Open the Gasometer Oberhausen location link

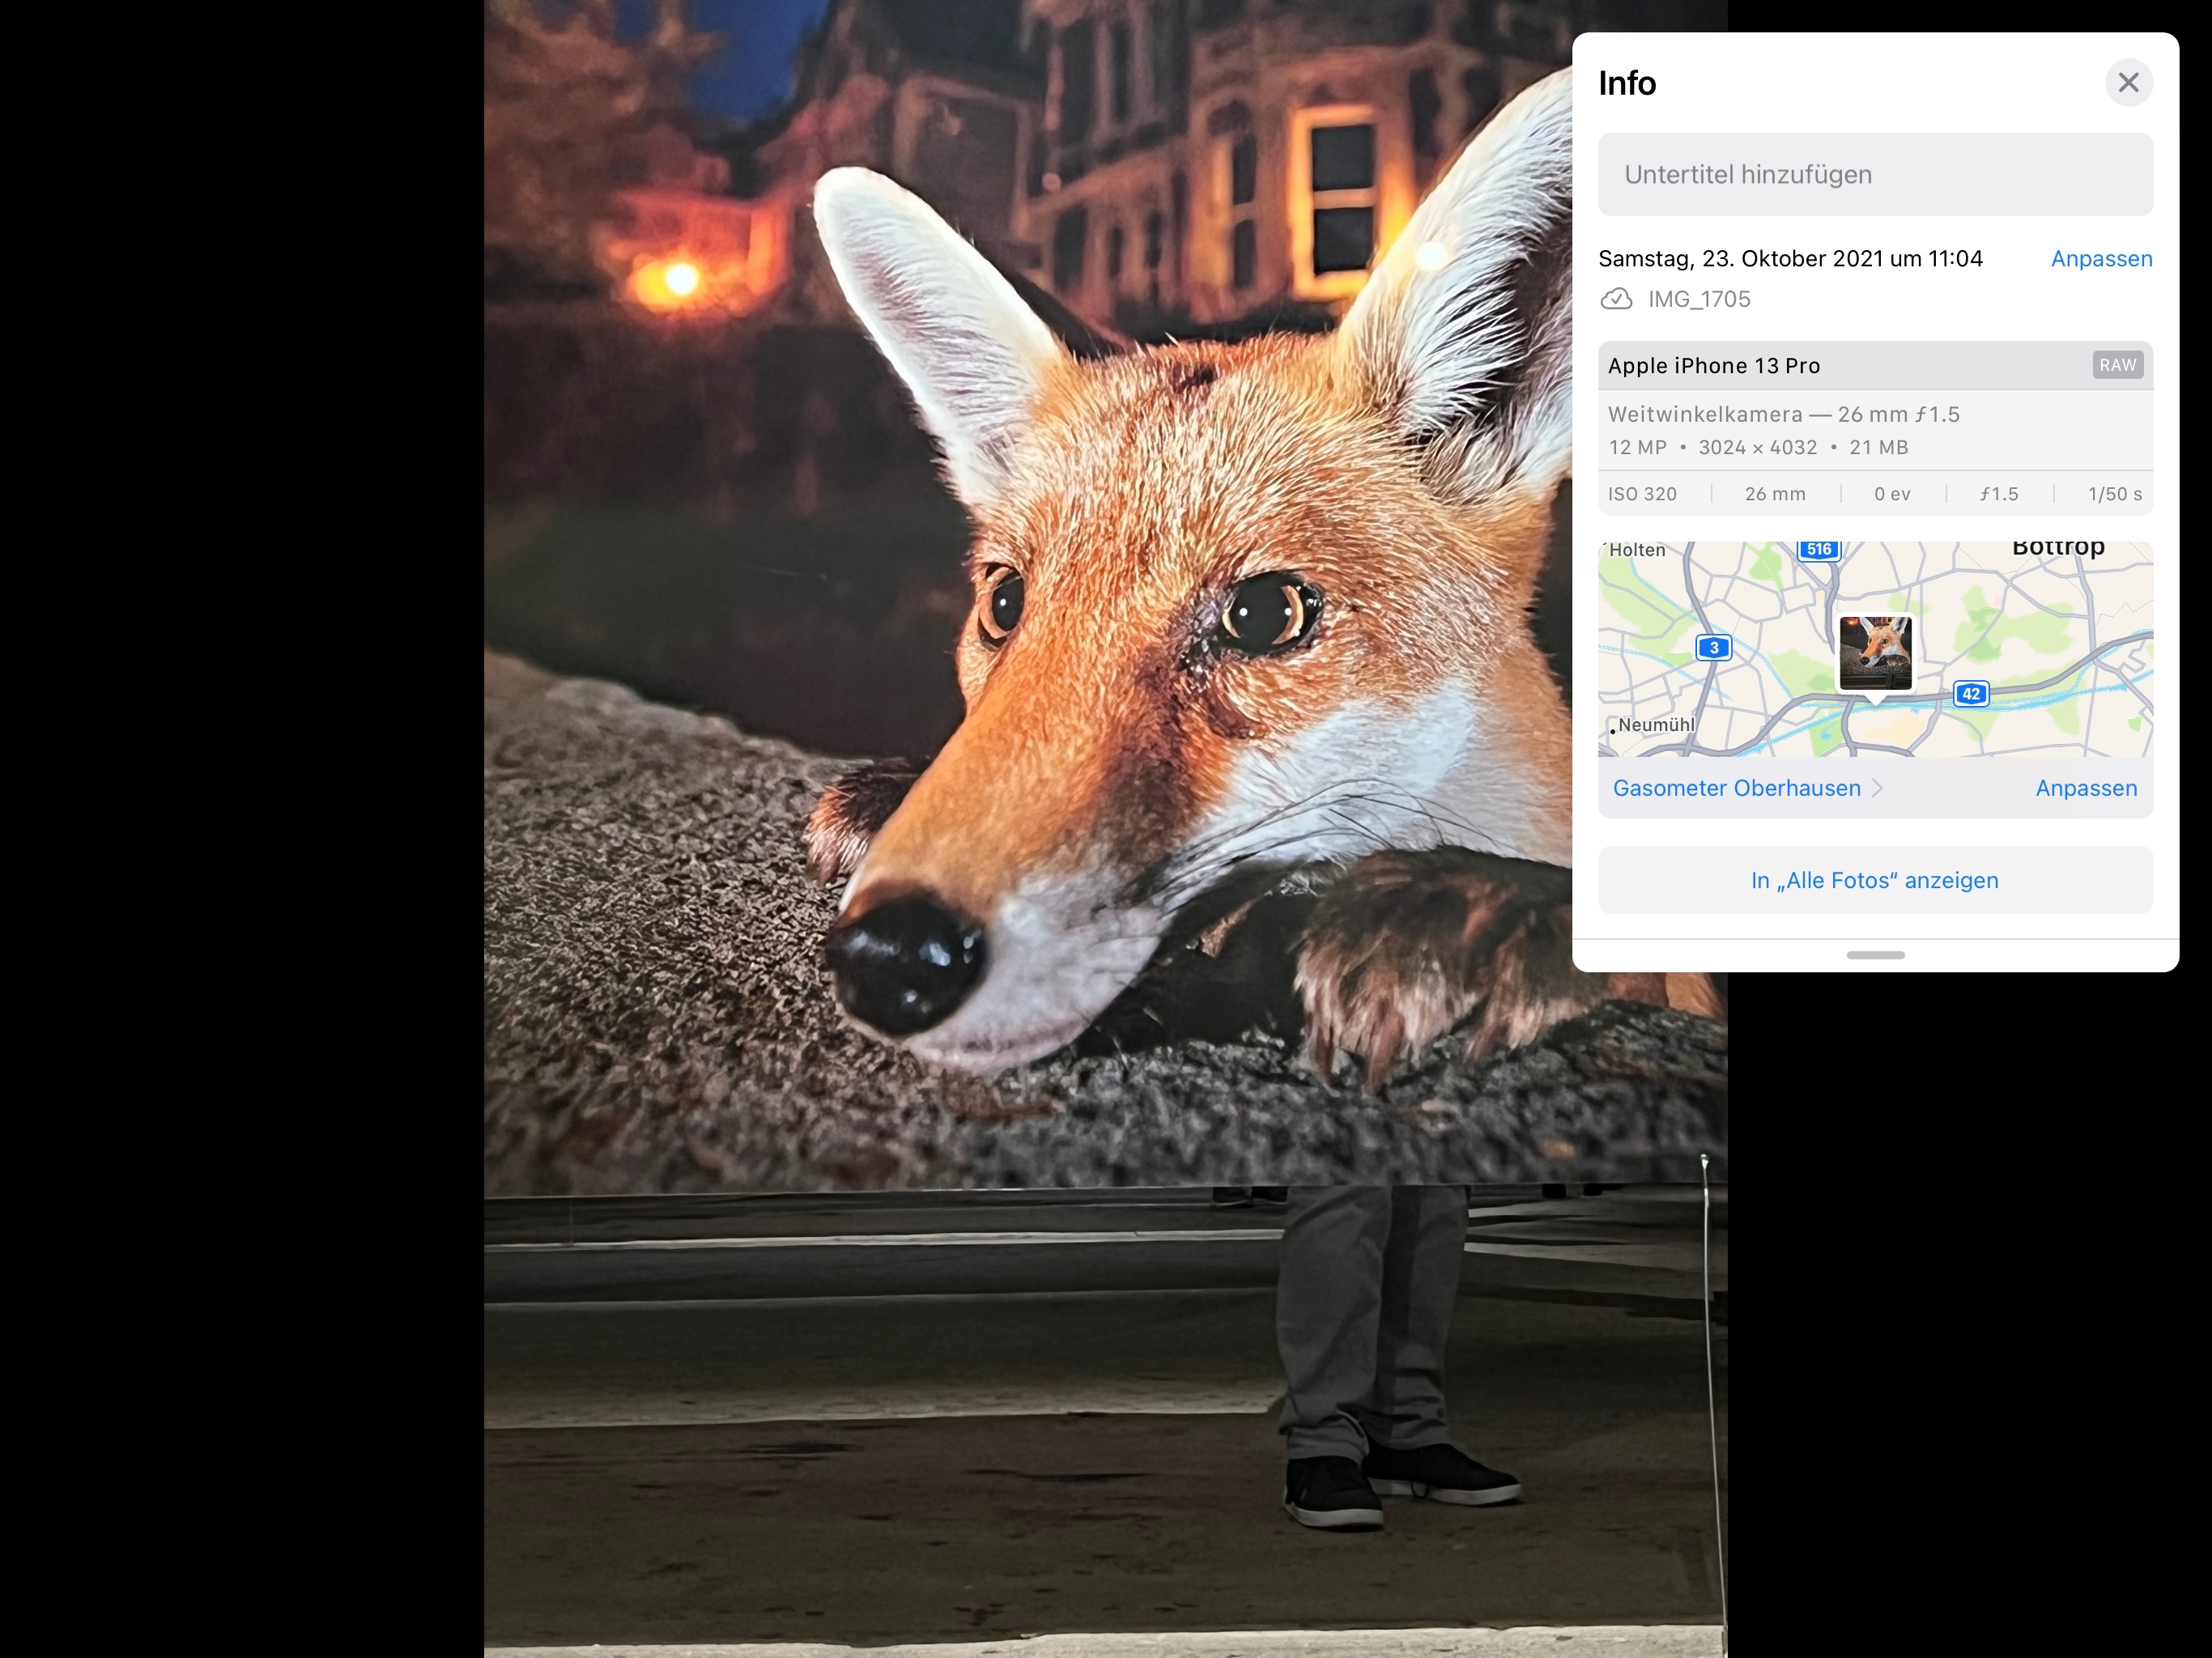(1736, 788)
